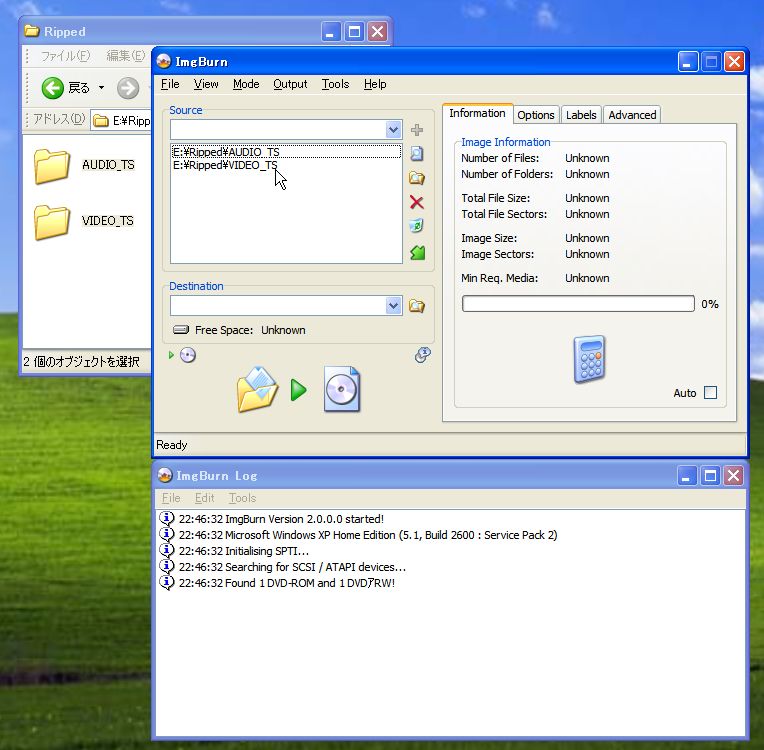
Task: Open the ImgBurn Tools menu
Action: coord(335,84)
